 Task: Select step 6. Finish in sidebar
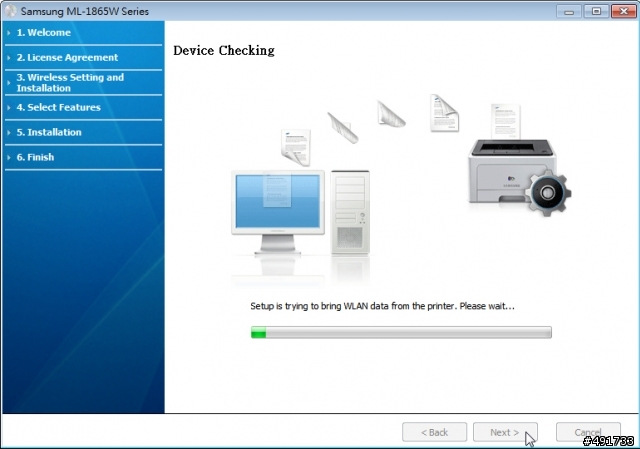coord(35,157)
